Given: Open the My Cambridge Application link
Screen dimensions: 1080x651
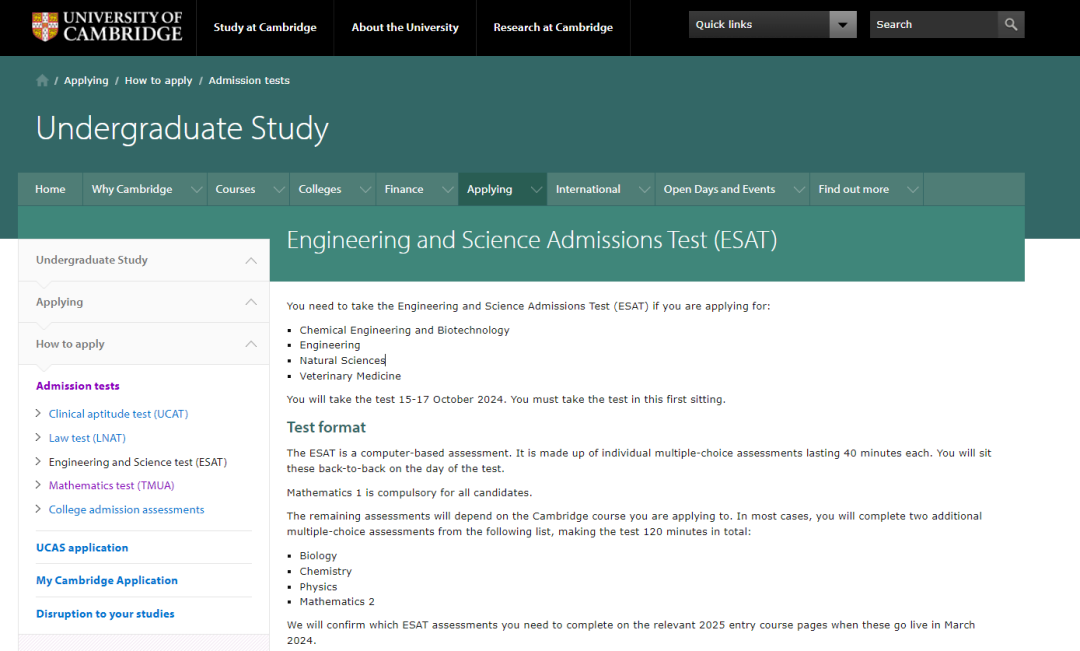Looking at the screenshot, I should 107,580.
